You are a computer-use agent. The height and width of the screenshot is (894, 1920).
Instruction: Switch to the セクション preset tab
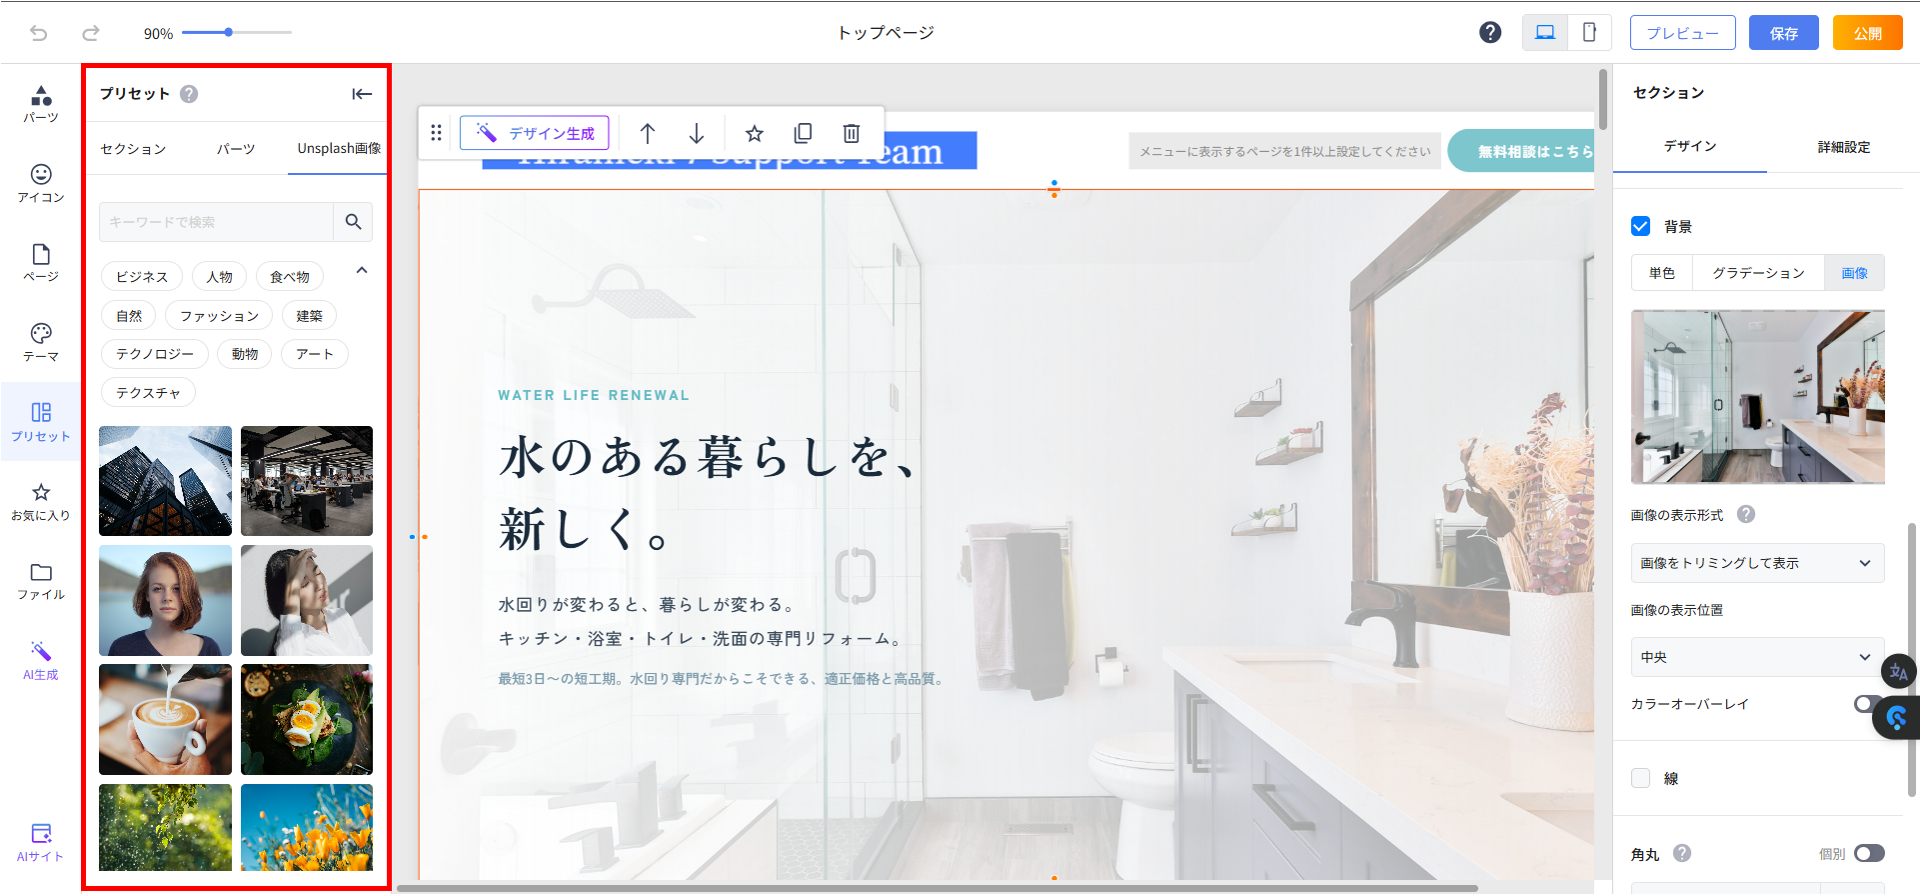pos(133,149)
